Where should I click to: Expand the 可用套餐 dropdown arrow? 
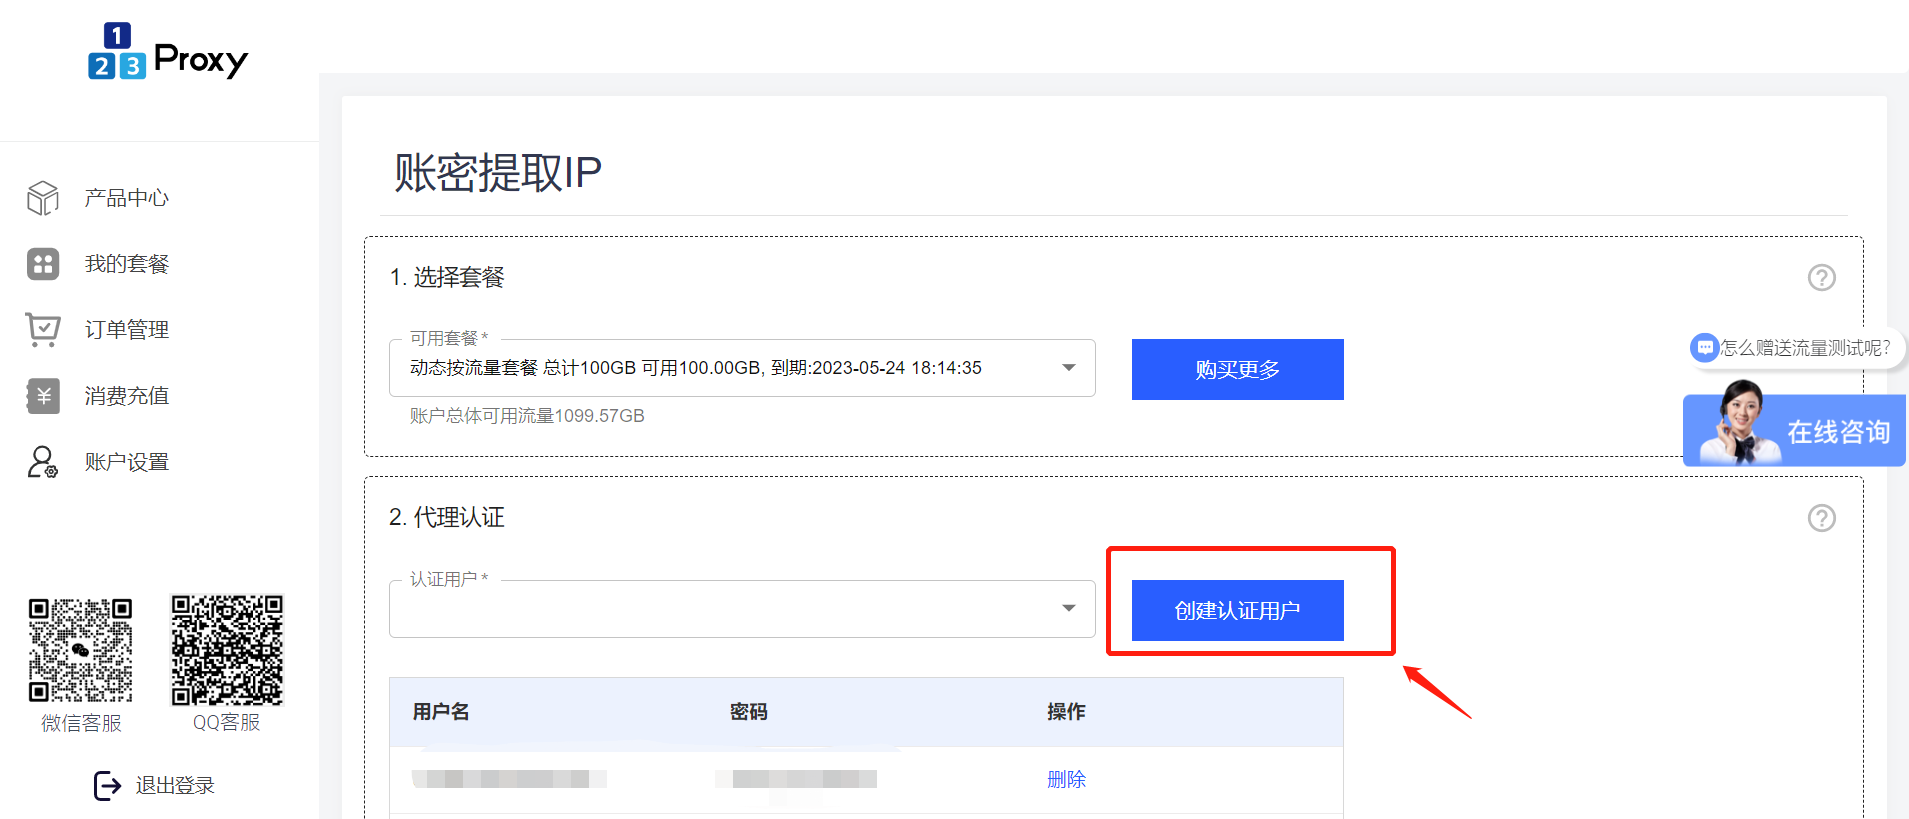tap(1068, 368)
